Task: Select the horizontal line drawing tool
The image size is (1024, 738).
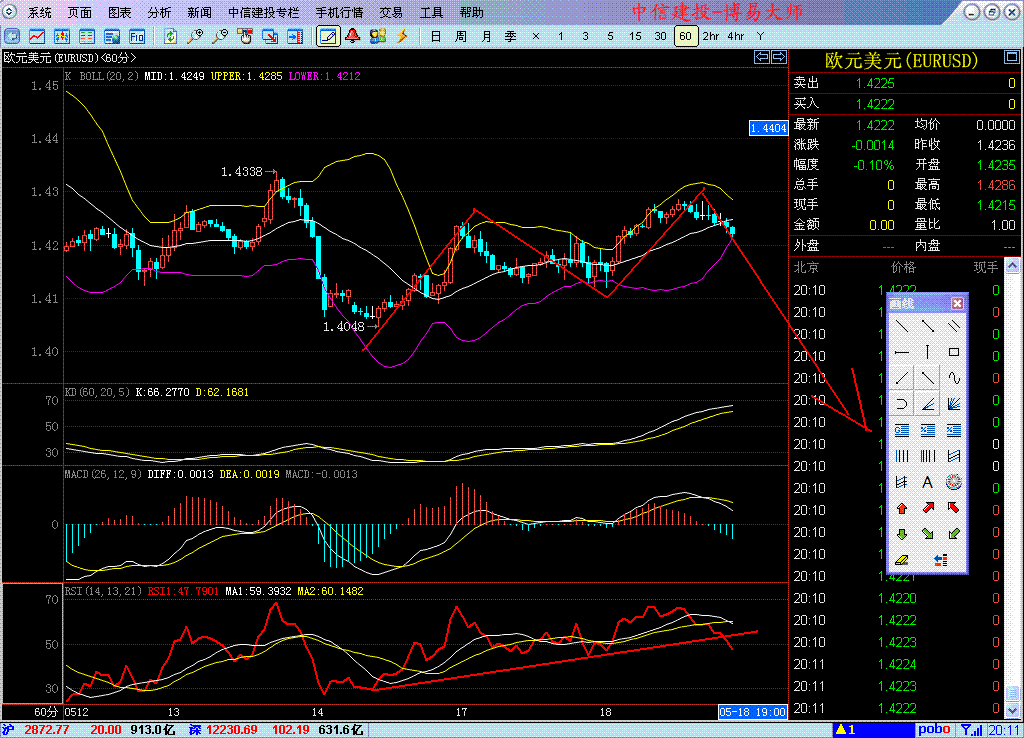Action: click(902, 352)
